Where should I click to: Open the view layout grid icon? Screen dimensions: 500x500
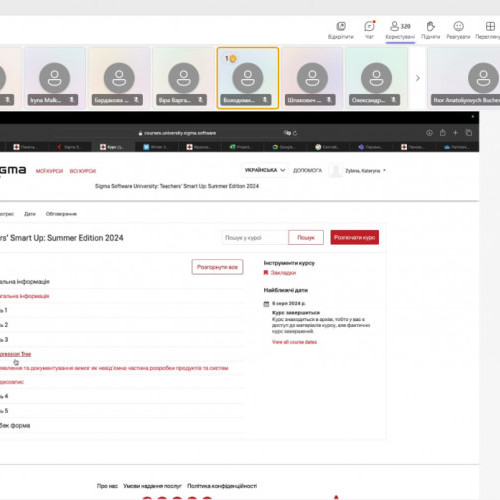(x=490, y=26)
